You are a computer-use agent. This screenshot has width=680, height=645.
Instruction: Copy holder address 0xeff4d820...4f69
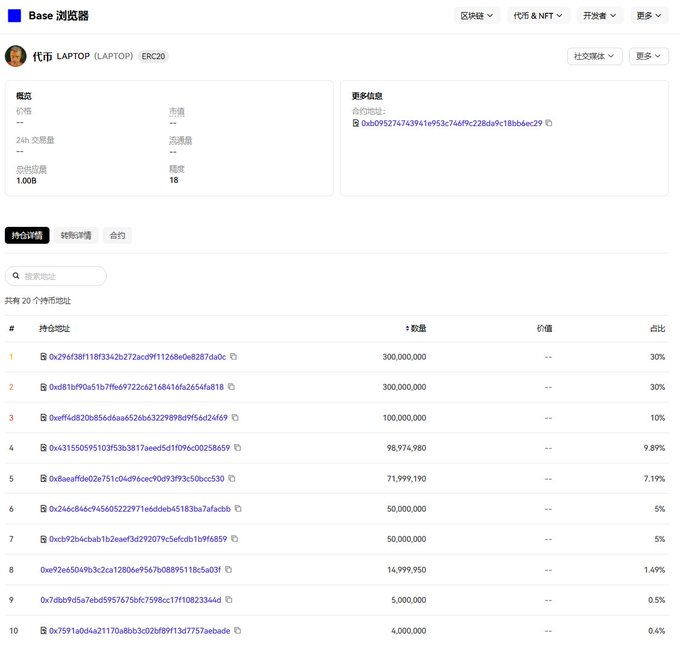(x=235, y=417)
